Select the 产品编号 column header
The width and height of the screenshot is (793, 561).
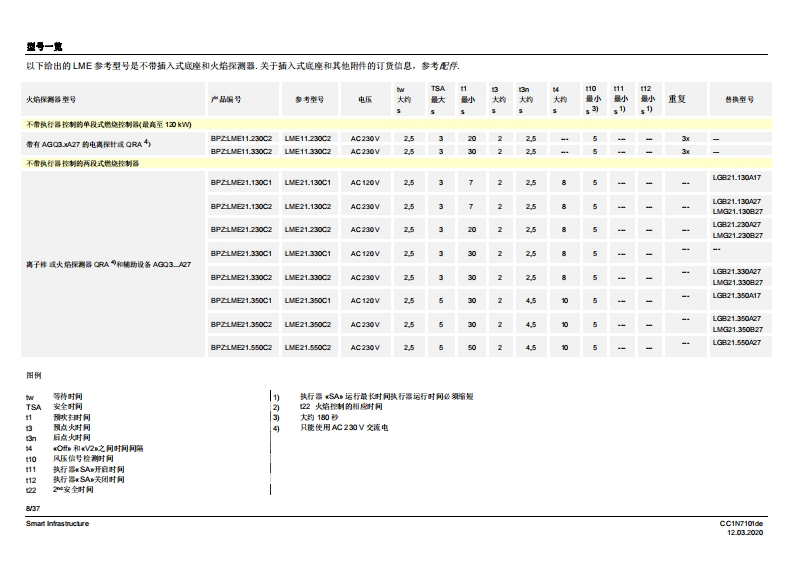point(226,100)
